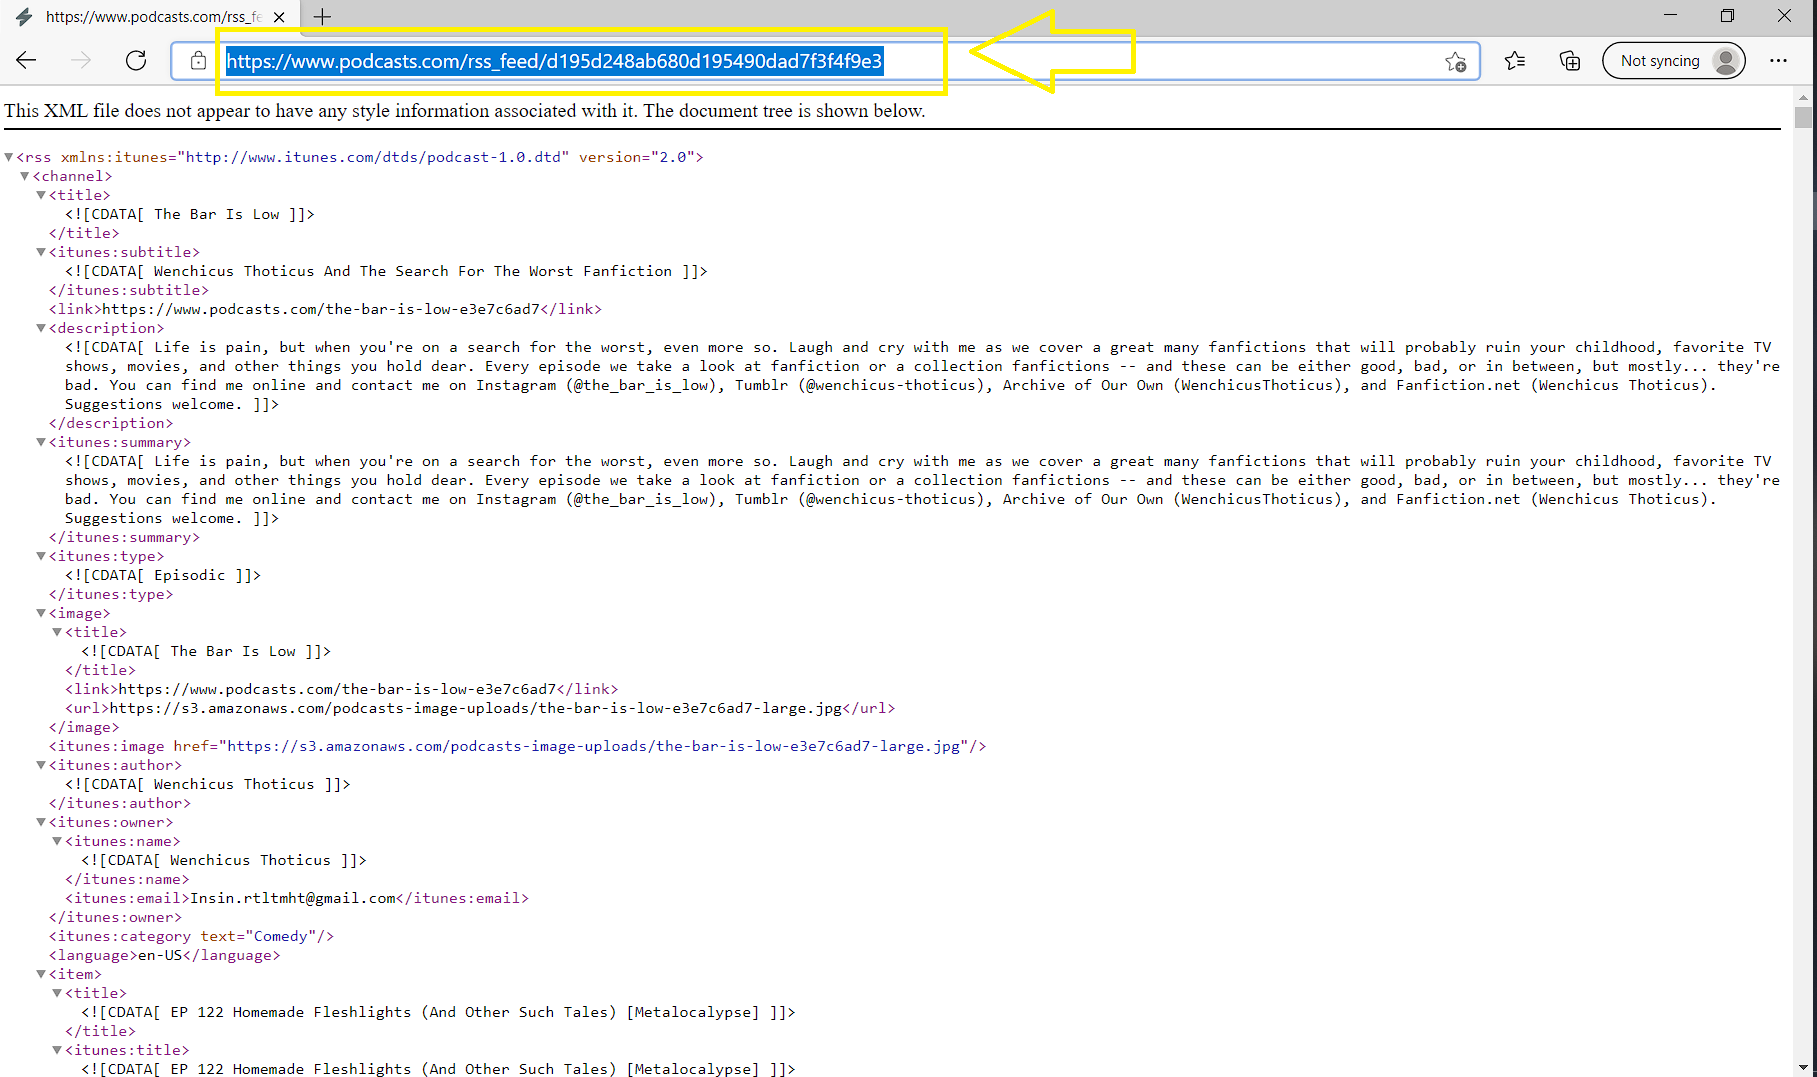Viewport: 1817px width, 1077px height.
Task: Collapse the description element
Action: coord(41,328)
